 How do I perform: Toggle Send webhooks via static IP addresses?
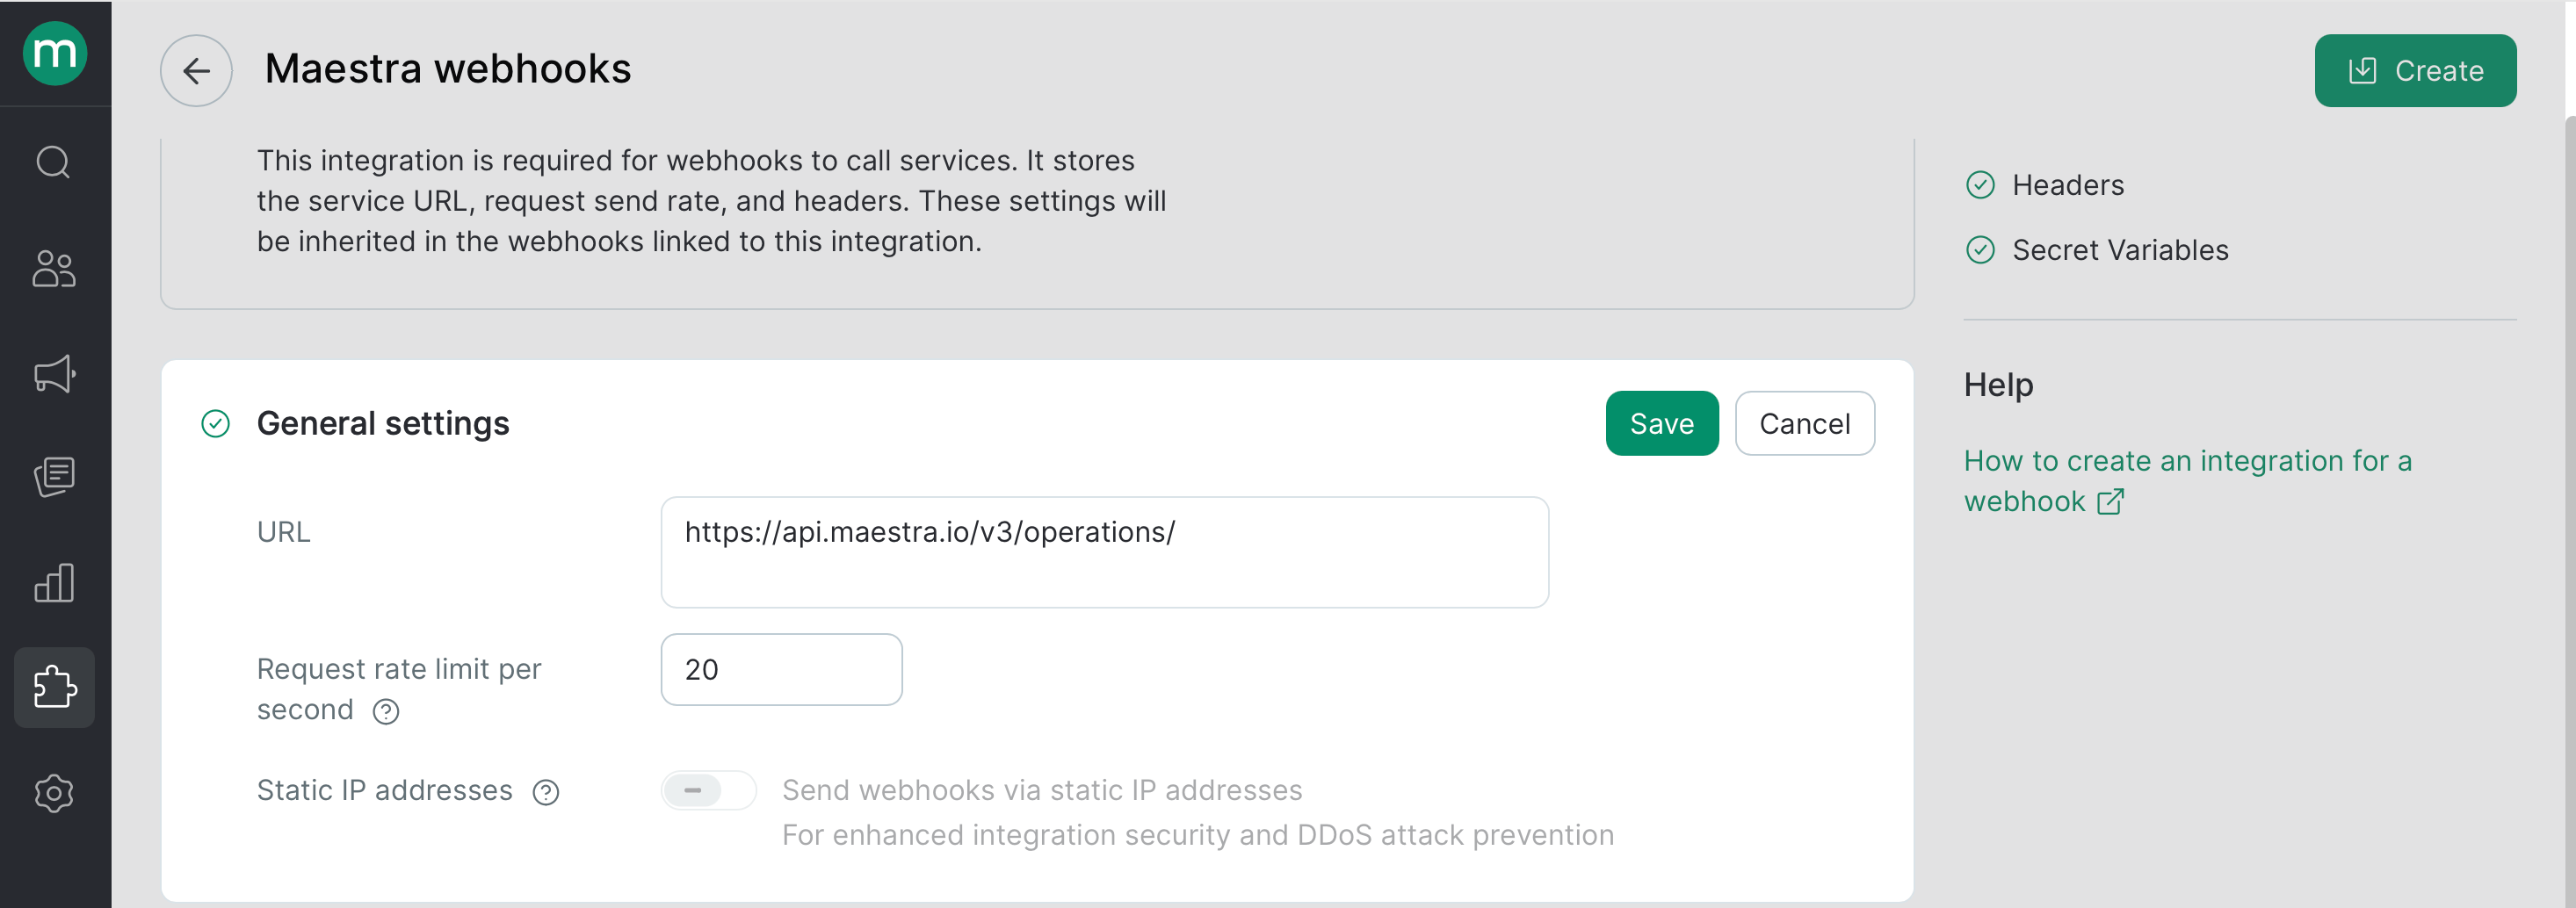coord(708,790)
